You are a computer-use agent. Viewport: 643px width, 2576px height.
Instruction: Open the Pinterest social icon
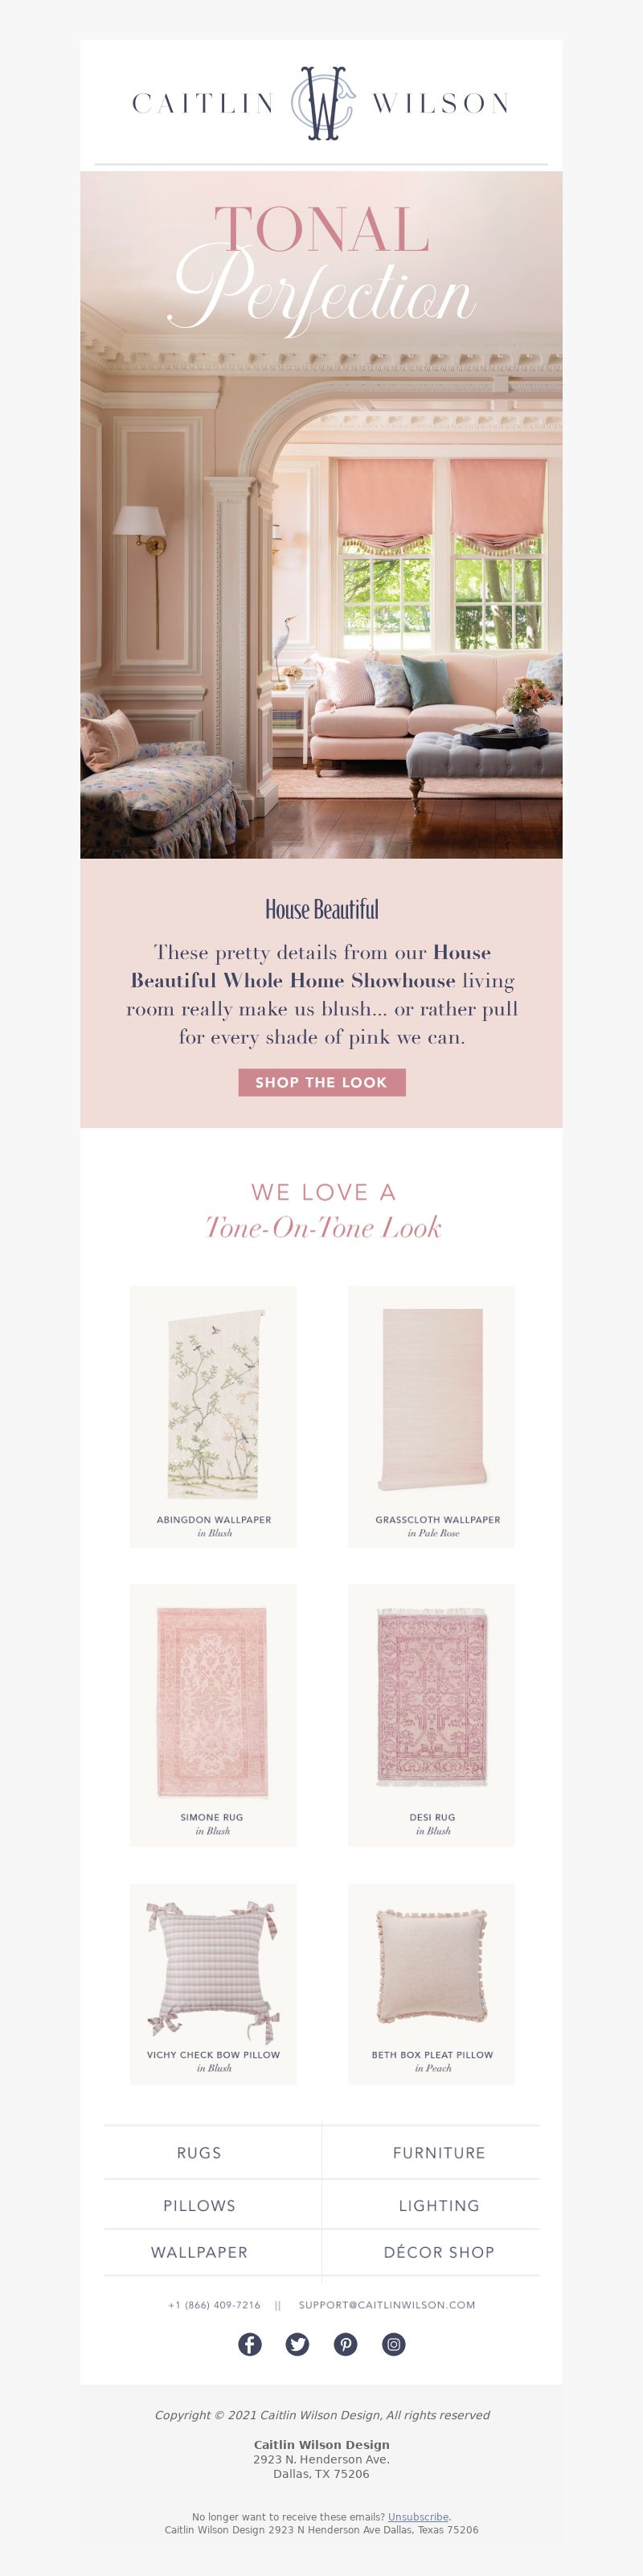click(x=346, y=2344)
